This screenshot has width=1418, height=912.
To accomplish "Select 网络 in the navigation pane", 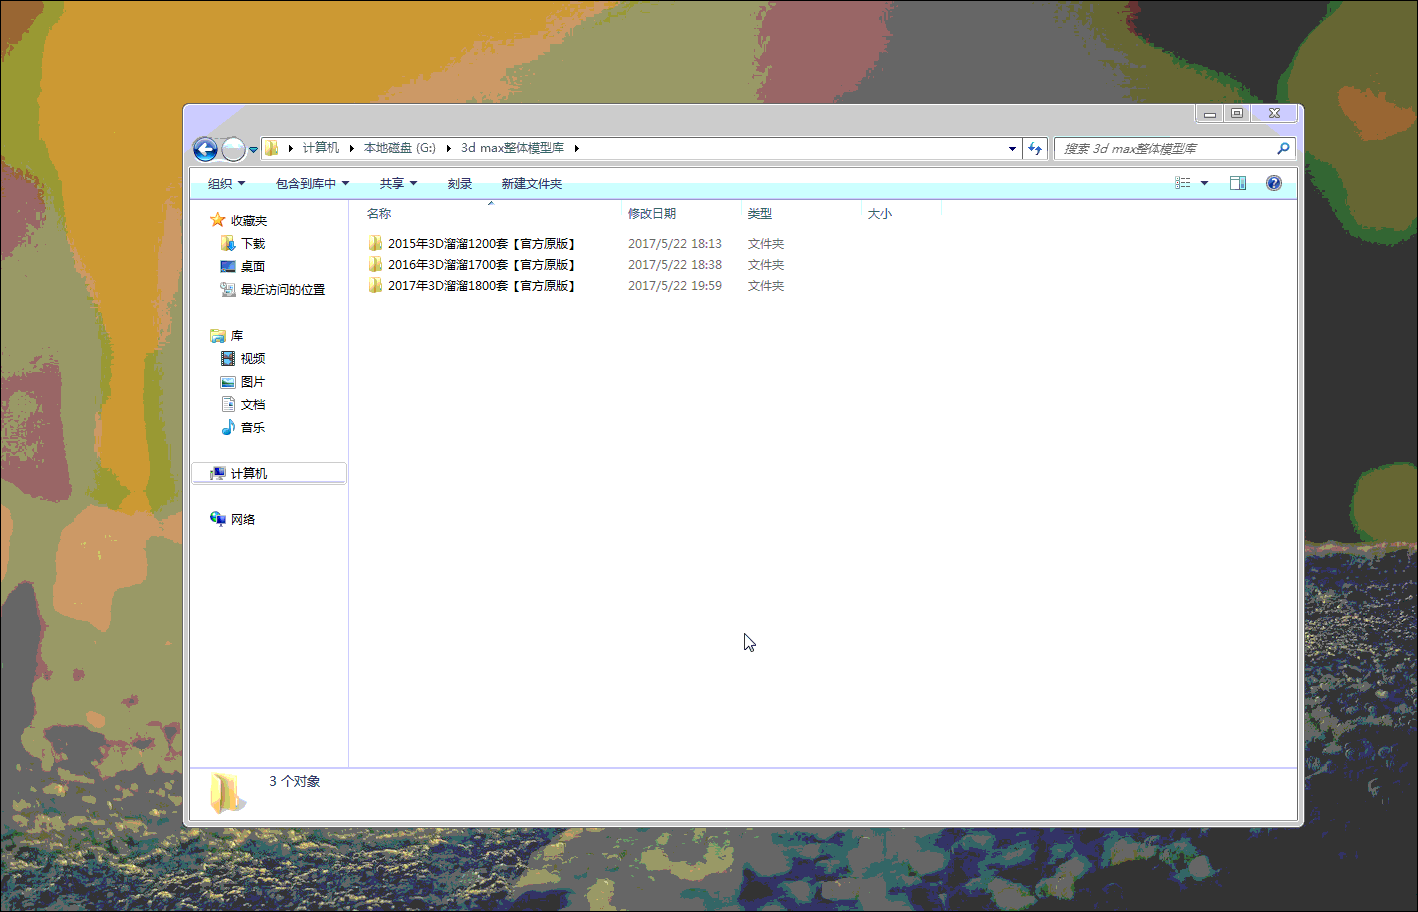I will 243,520.
